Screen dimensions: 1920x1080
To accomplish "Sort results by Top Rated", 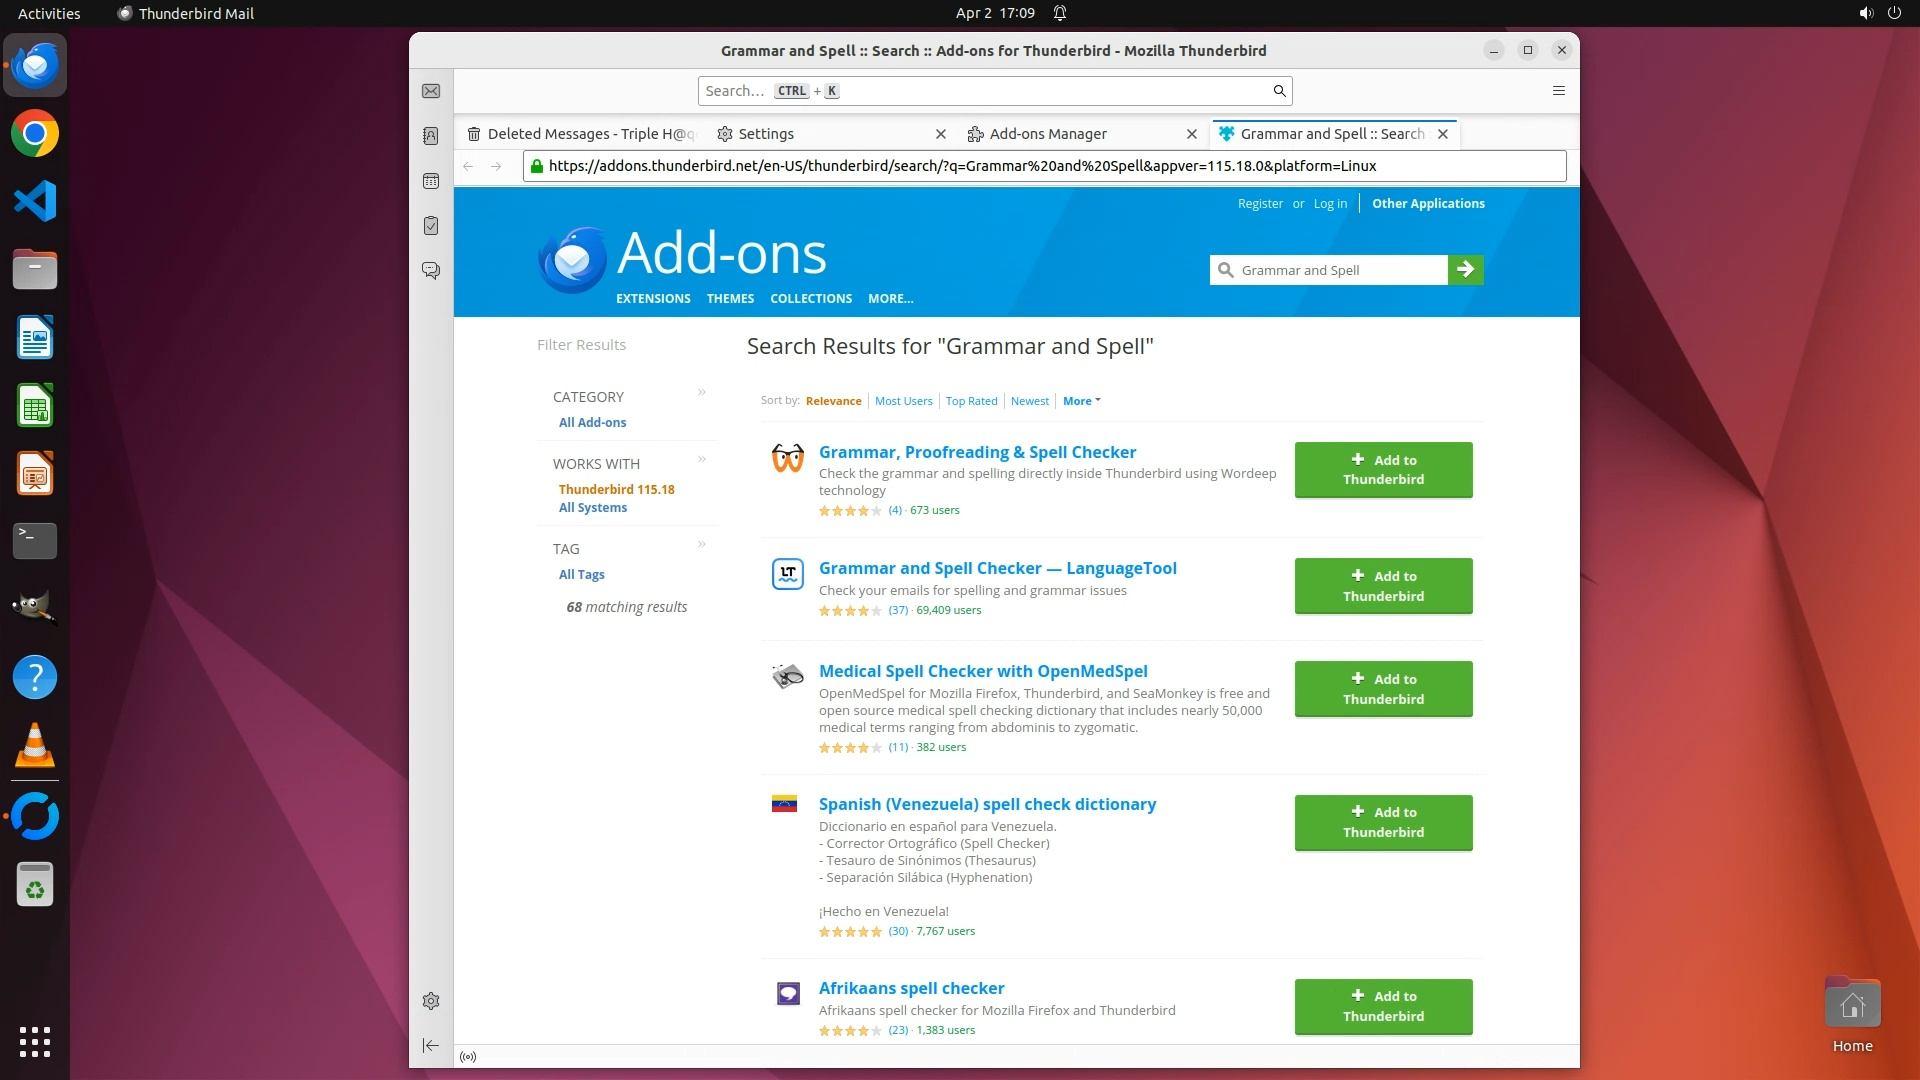I will coord(971,401).
